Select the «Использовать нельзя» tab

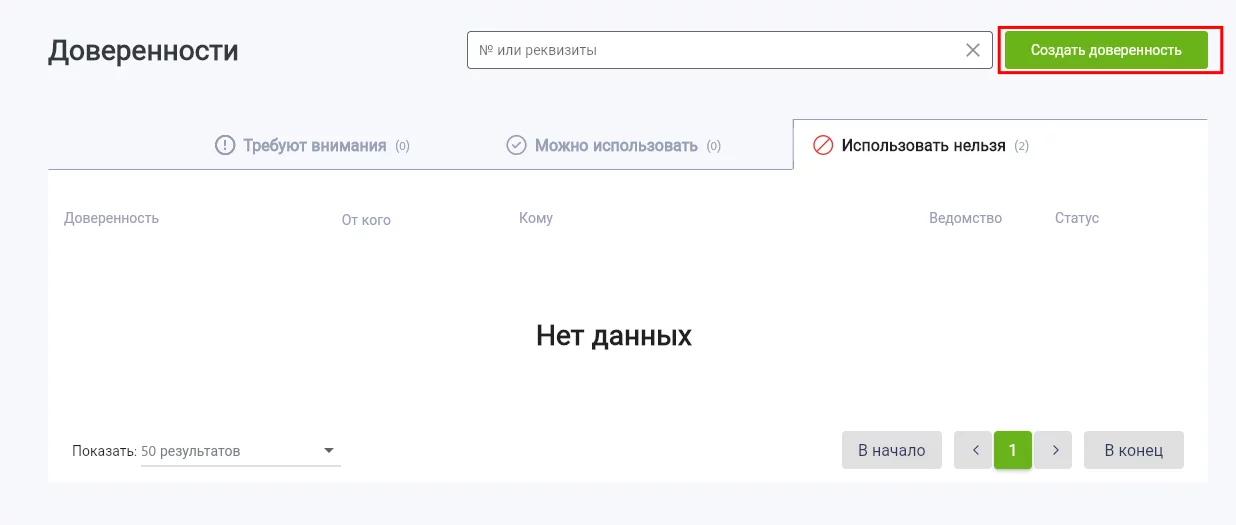(x=923, y=146)
